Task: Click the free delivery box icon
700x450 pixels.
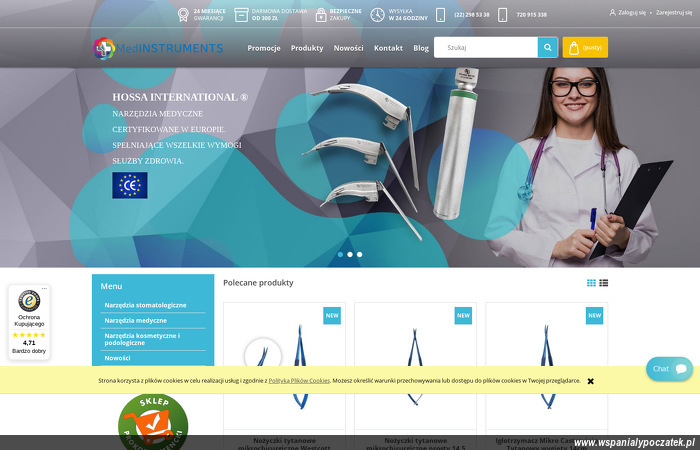Action: (241, 15)
